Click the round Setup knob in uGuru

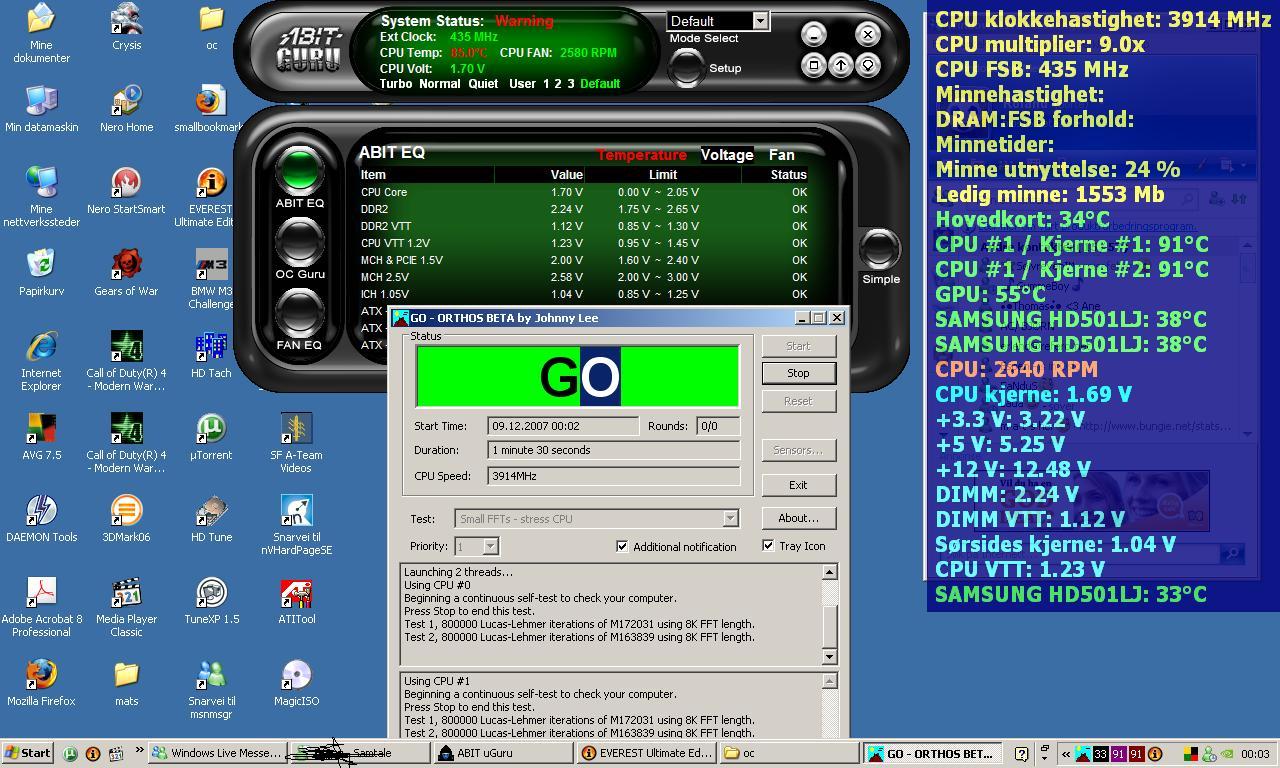[x=686, y=67]
